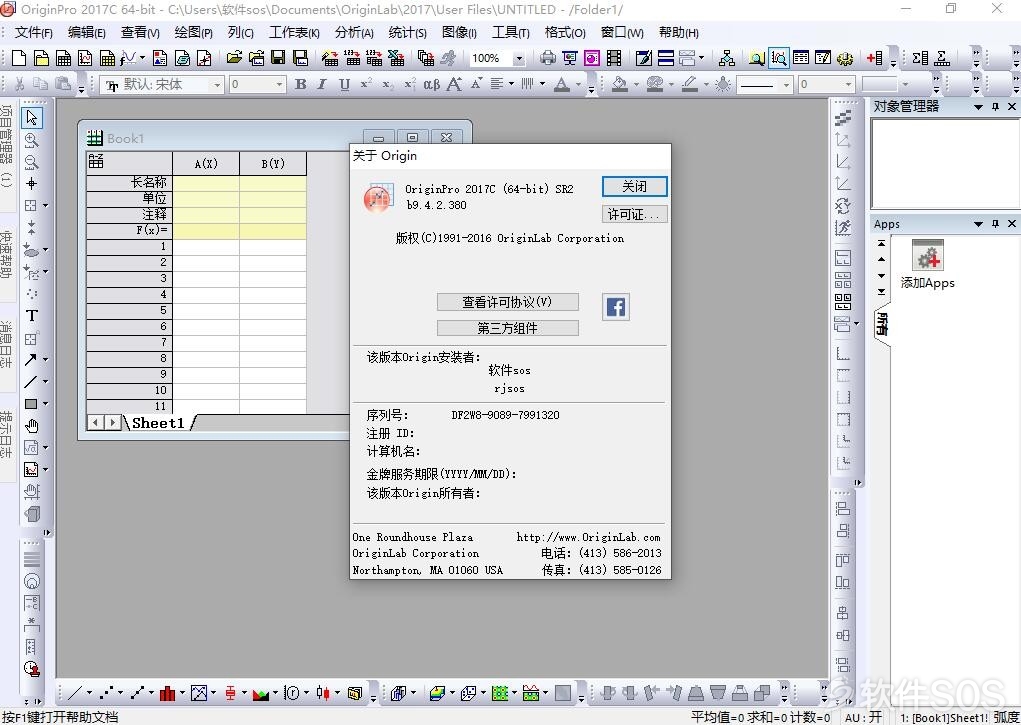Click the 查看许可协议(V) button

(x=507, y=302)
